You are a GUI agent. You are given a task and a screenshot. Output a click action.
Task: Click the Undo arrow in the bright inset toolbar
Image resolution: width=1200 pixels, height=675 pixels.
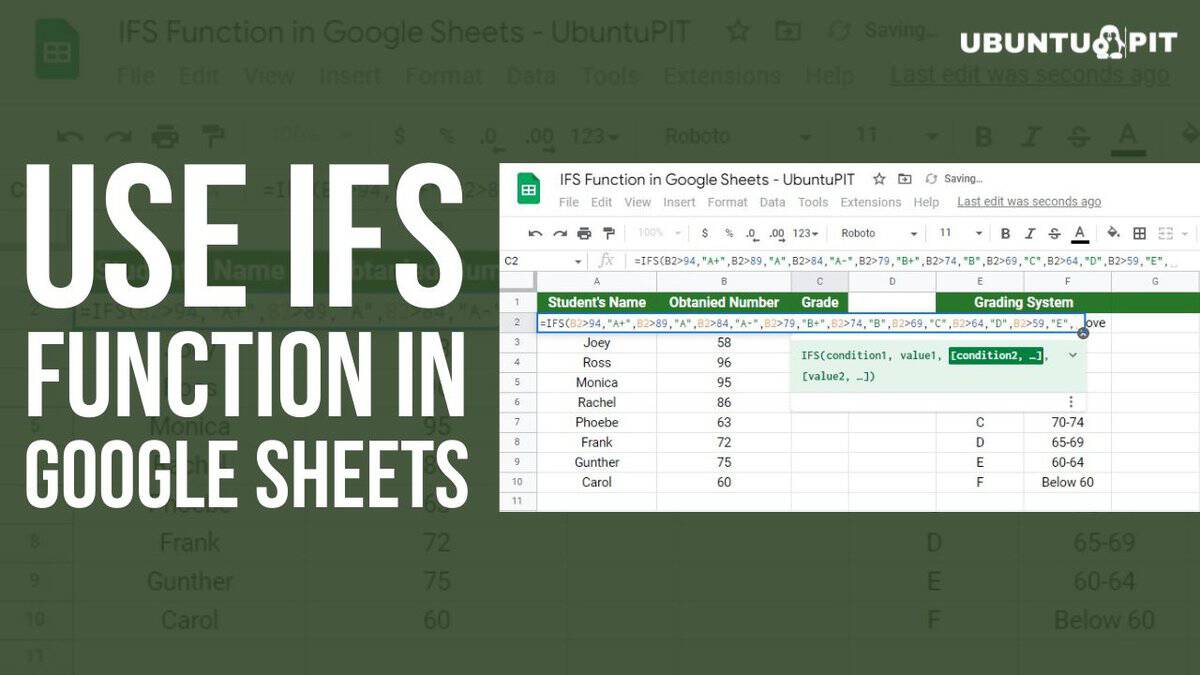point(535,233)
